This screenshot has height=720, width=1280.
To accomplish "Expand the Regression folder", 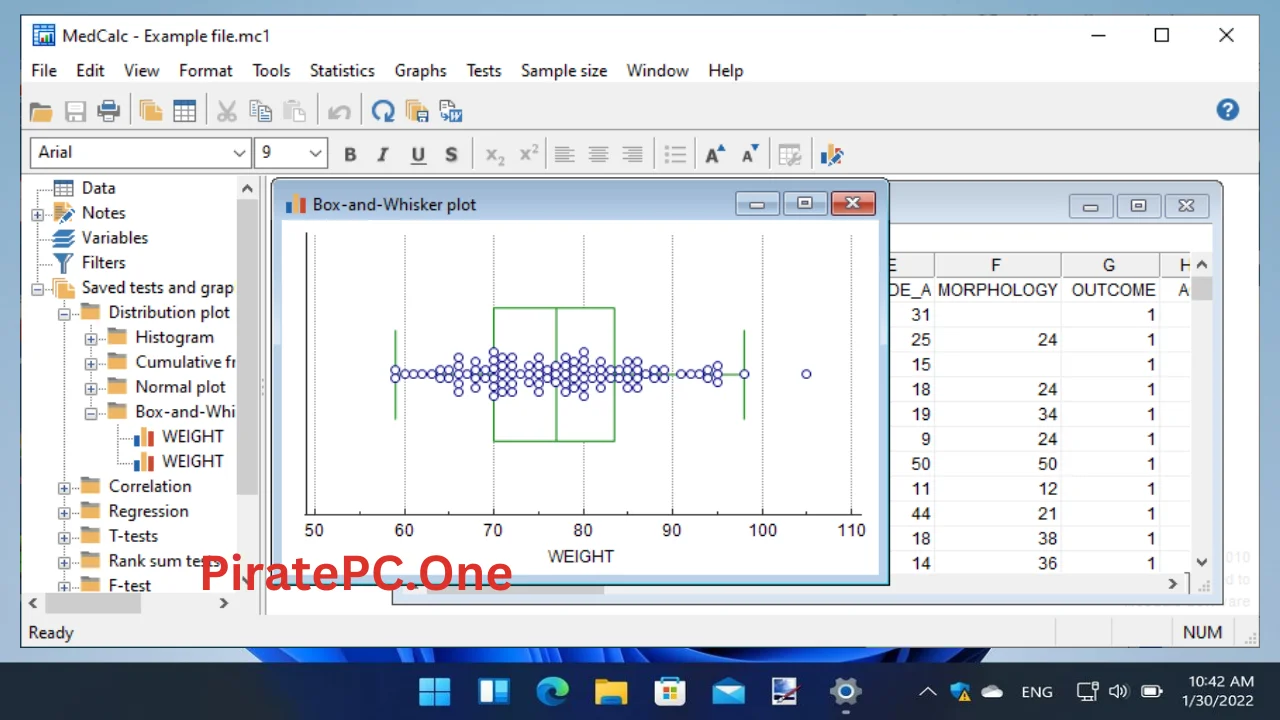I will pos(64,513).
